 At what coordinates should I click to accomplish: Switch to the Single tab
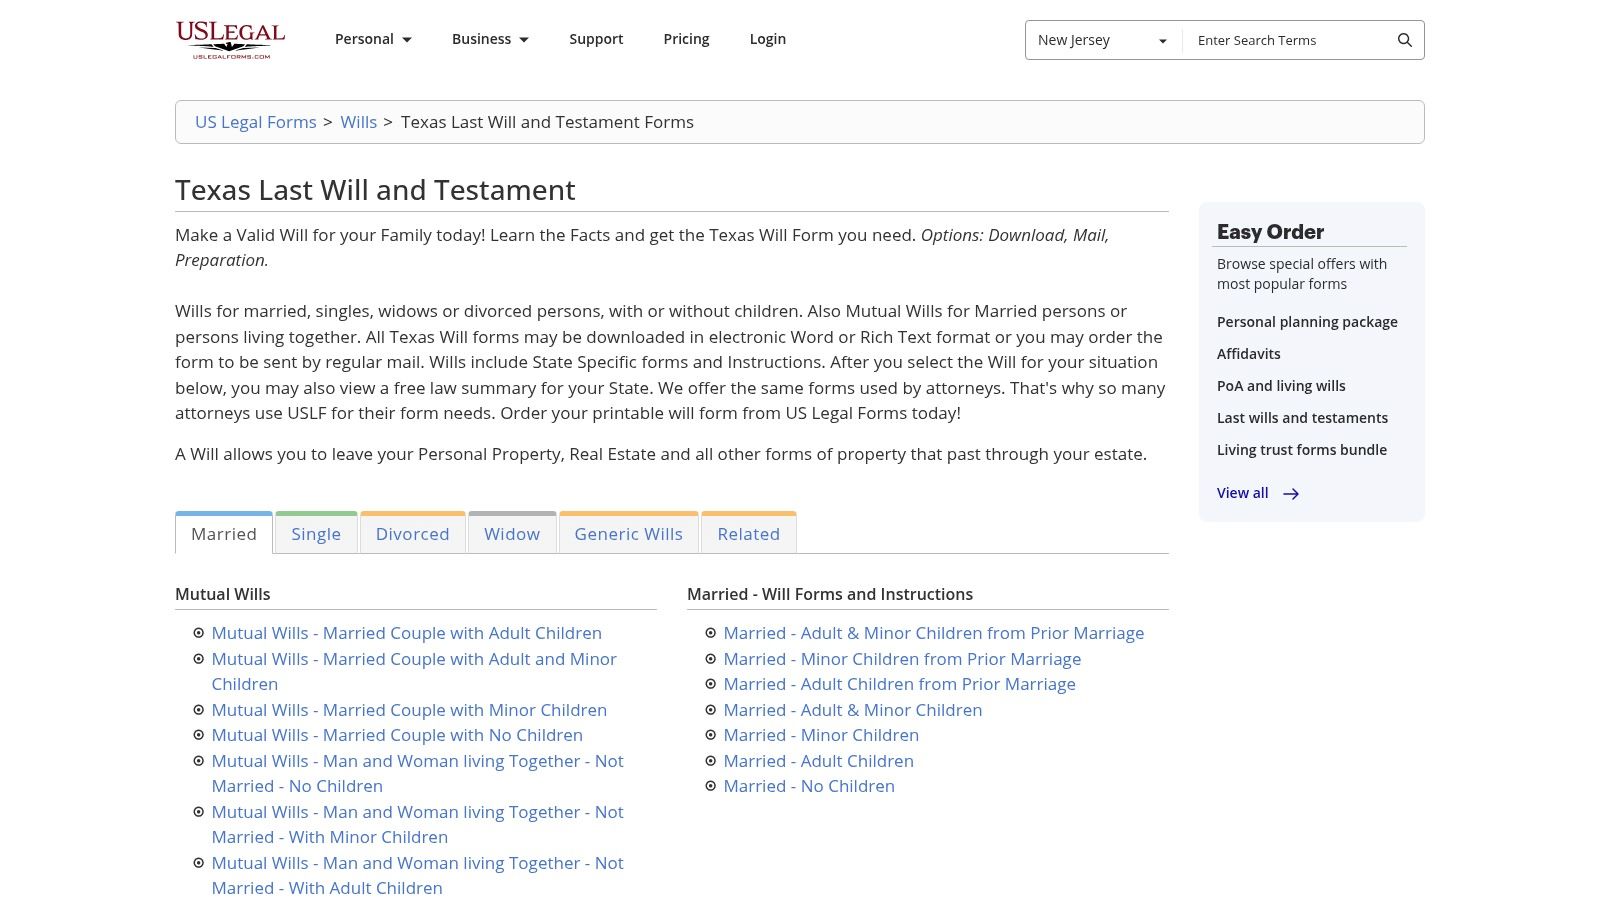coord(316,534)
